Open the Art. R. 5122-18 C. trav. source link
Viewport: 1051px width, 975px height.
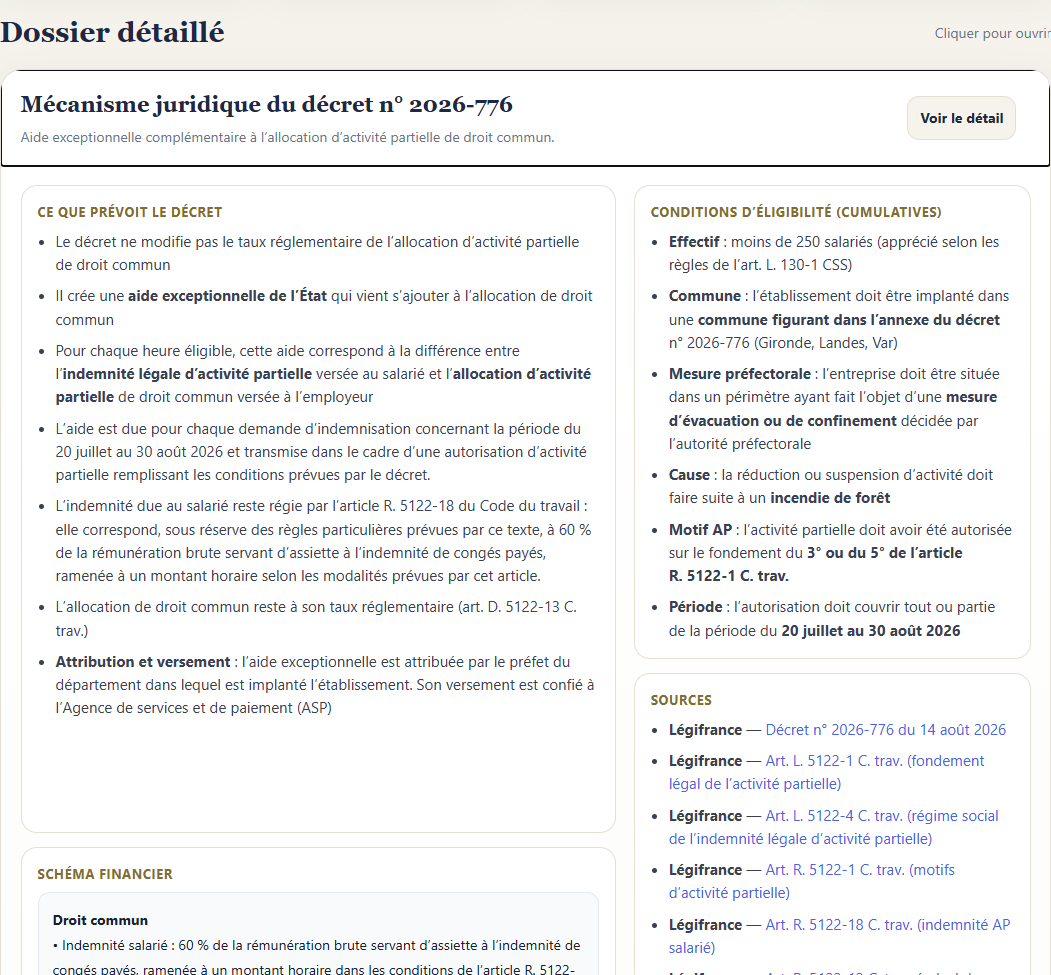tap(839, 936)
